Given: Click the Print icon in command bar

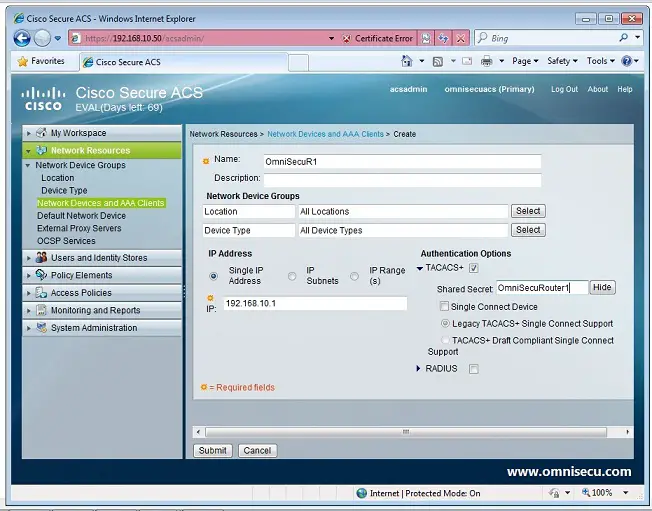Looking at the screenshot, I should tap(486, 62).
